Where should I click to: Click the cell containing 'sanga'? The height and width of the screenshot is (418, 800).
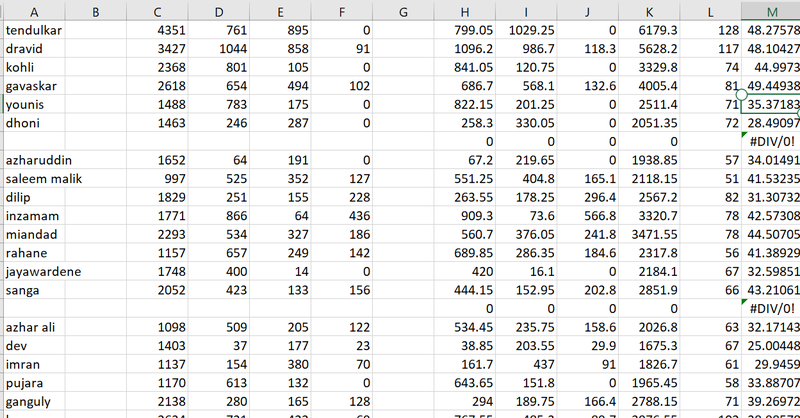(34, 290)
